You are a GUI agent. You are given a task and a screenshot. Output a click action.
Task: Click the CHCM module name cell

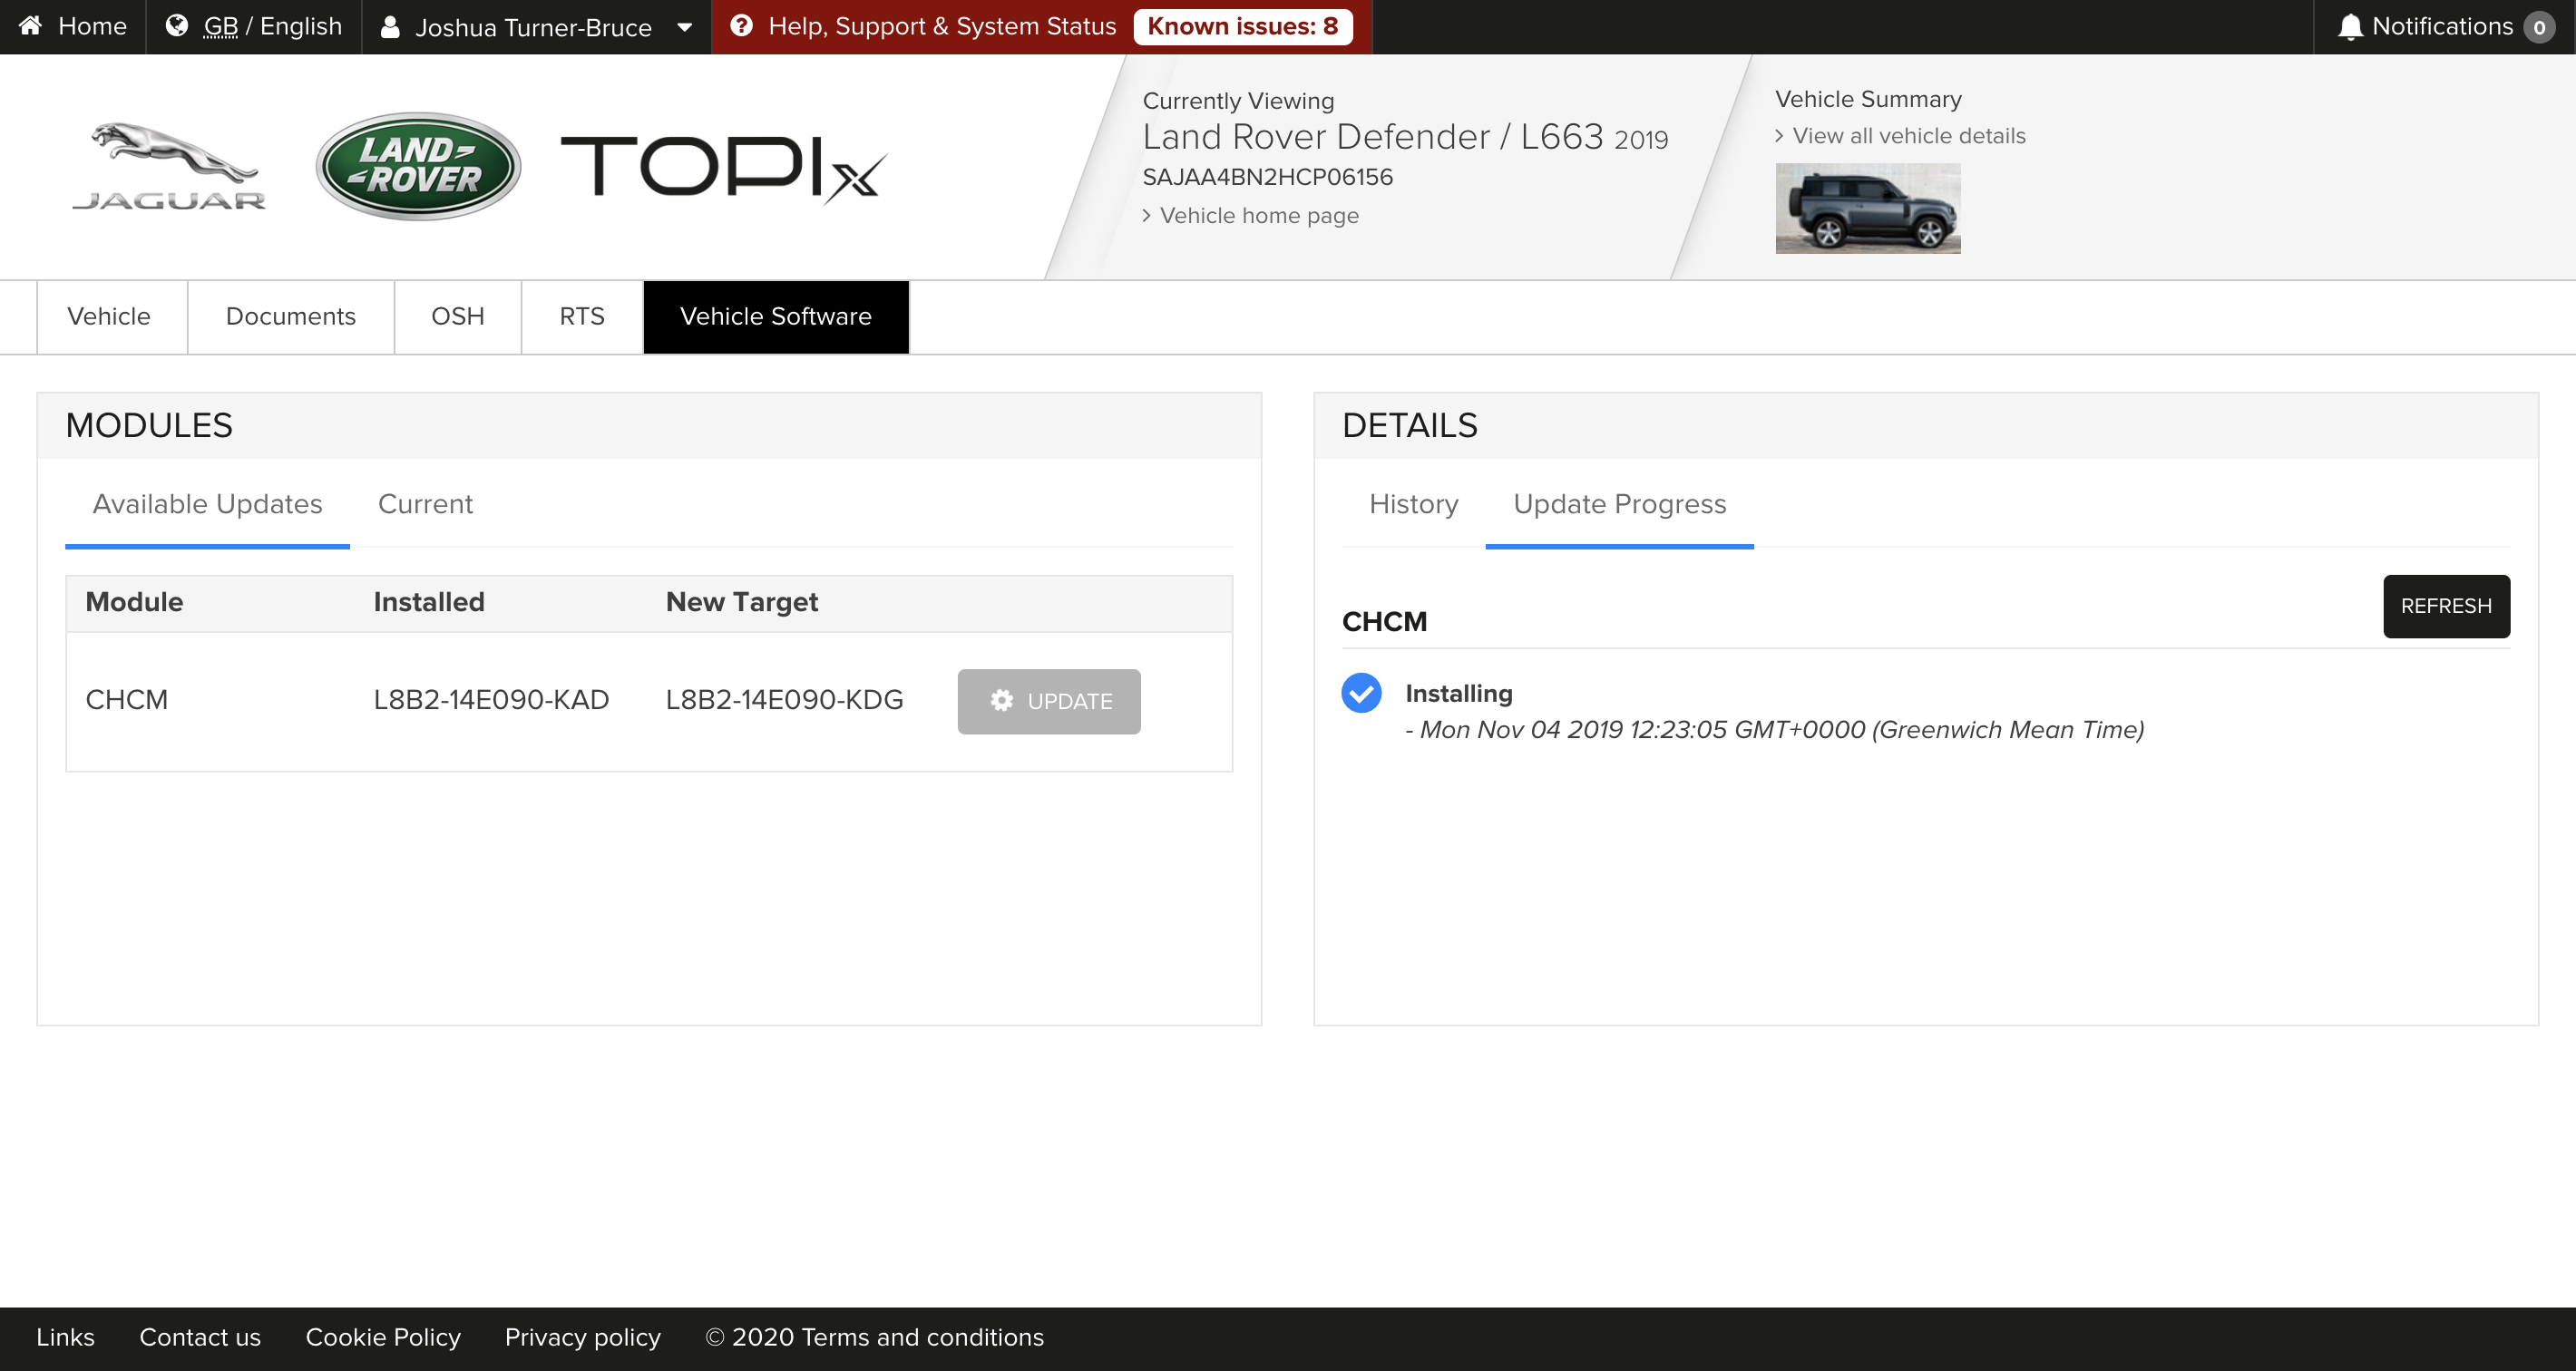click(127, 700)
